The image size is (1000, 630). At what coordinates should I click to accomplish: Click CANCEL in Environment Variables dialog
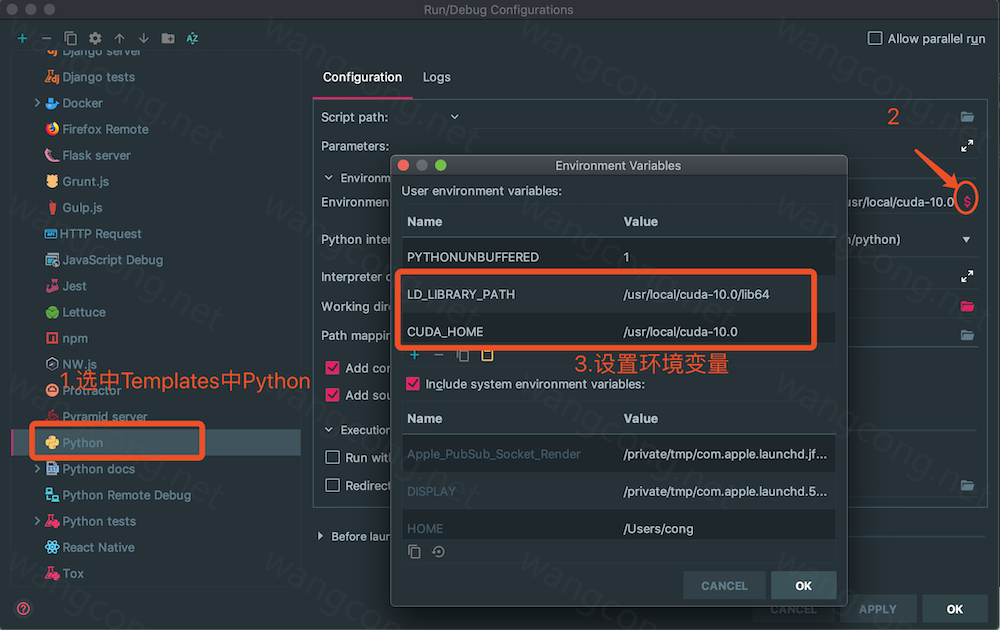pos(724,585)
